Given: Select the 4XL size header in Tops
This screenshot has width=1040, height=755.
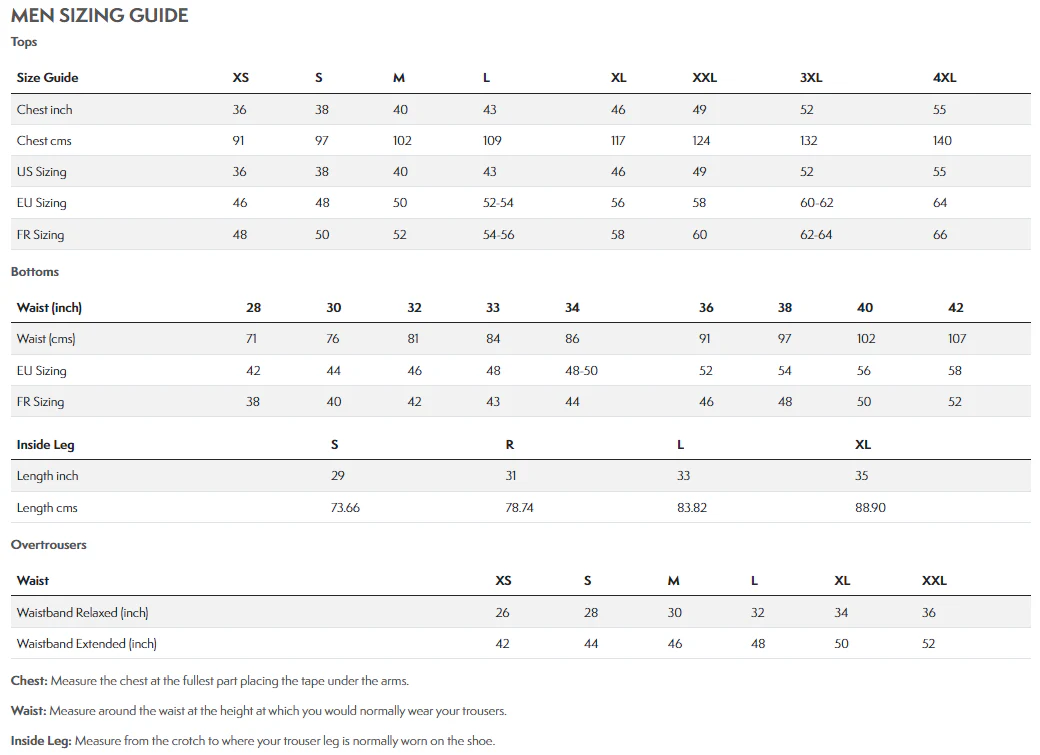Looking at the screenshot, I should [x=944, y=78].
